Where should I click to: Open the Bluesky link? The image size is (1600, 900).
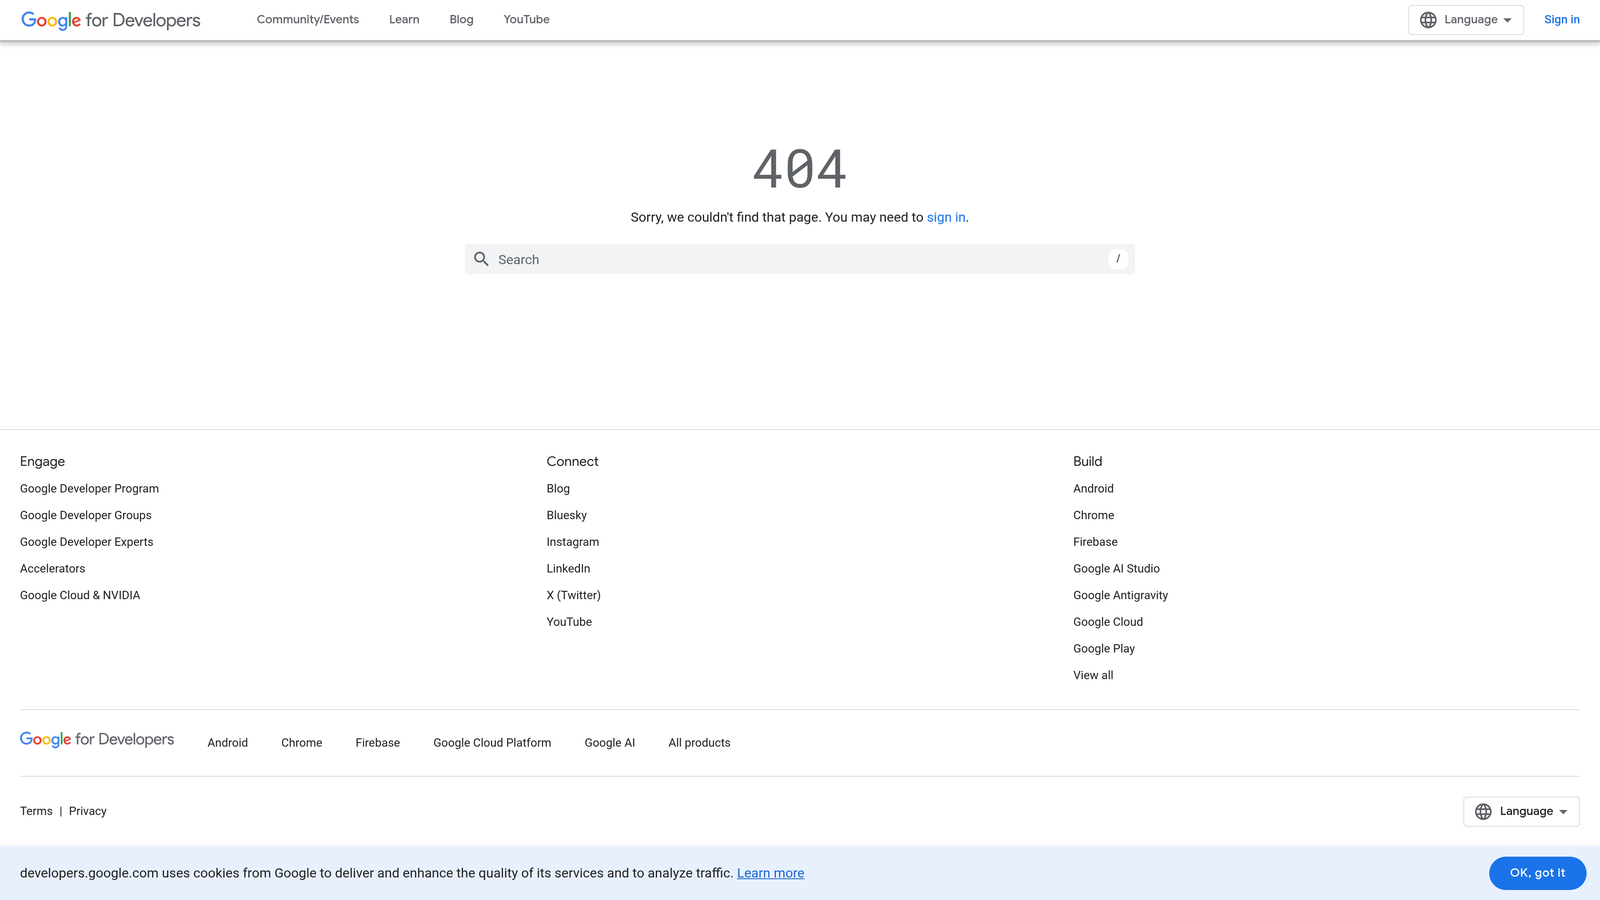[x=567, y=516]
